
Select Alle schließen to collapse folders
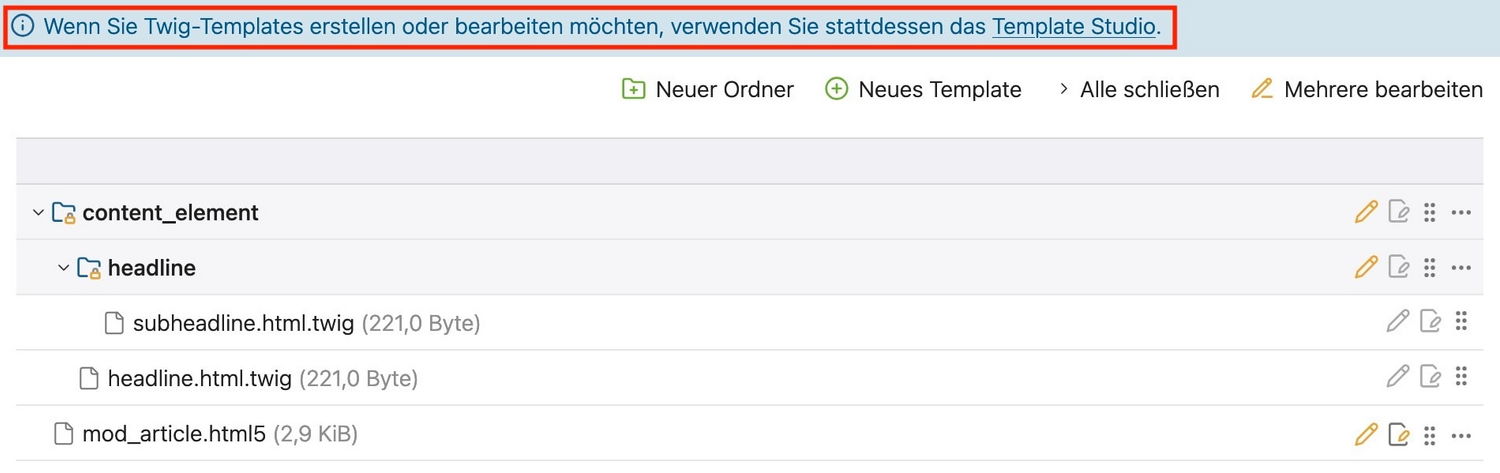click(1138, 90)
